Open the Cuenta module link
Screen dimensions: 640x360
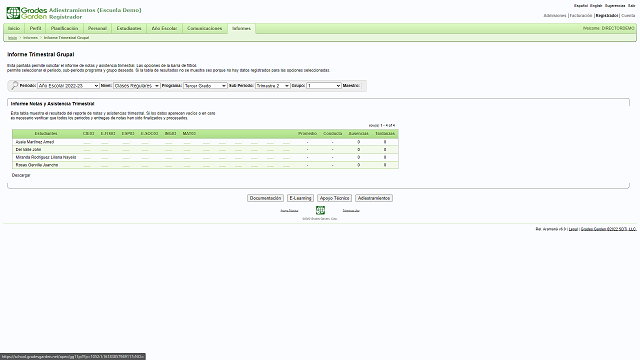pyautogui.click(x=628, y=16)
